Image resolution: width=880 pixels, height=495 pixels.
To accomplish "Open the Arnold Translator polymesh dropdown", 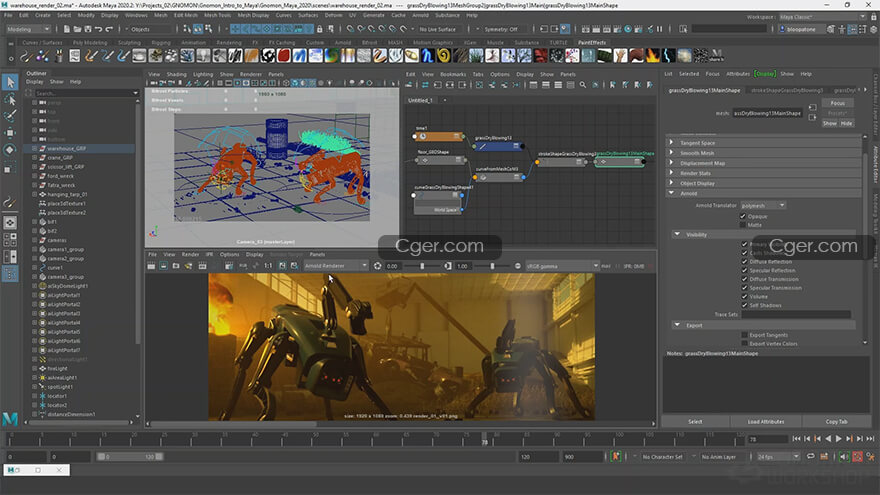I will coord(763,205).
